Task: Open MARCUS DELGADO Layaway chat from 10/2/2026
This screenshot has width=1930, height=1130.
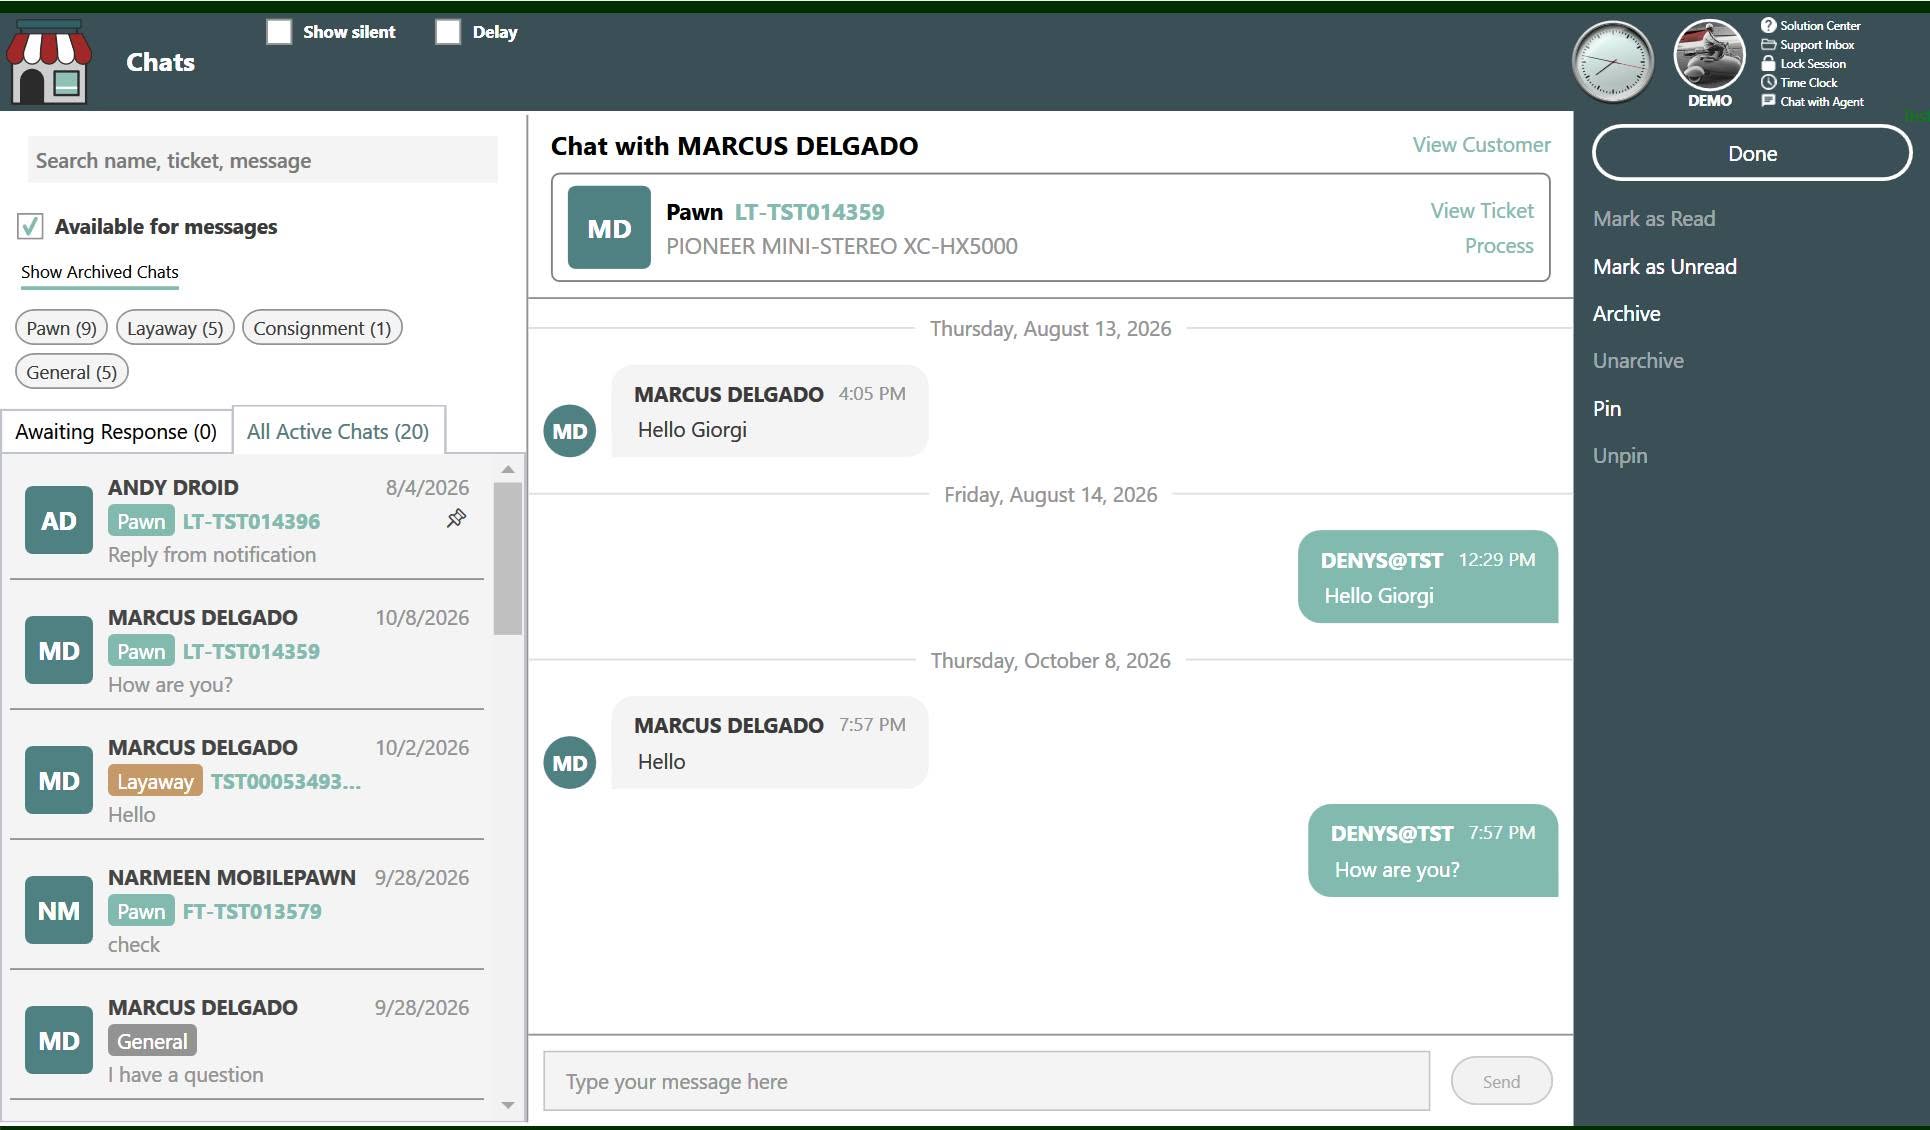Action: pos(247,780)
